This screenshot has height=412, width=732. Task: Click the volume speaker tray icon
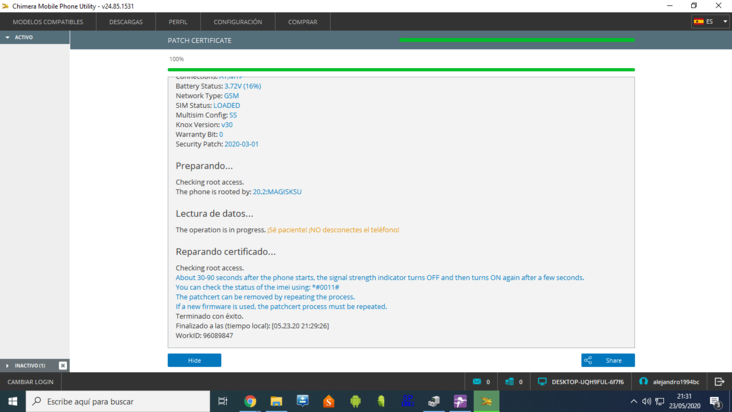coord(647,401)
